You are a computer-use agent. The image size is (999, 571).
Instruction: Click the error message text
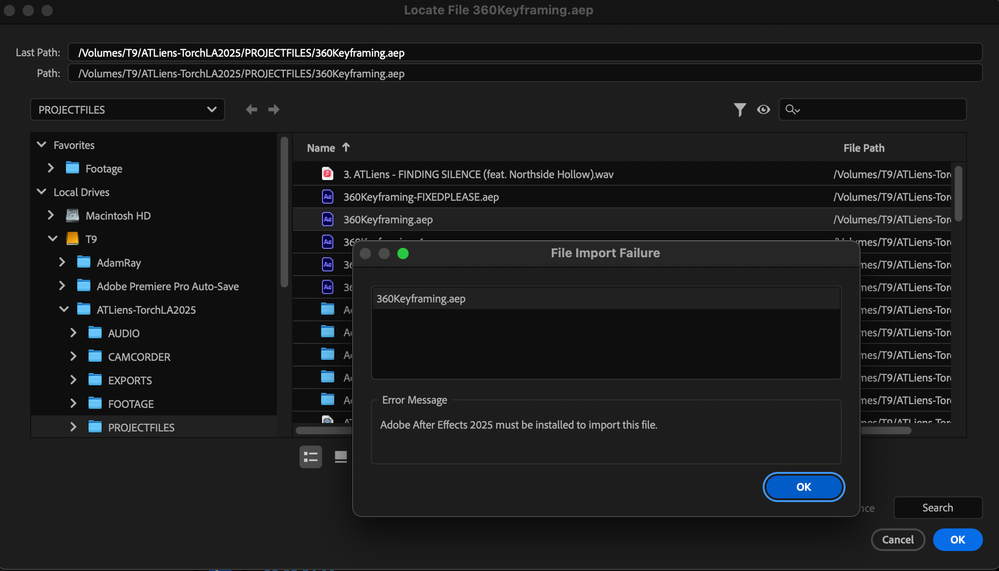point(519,424)
